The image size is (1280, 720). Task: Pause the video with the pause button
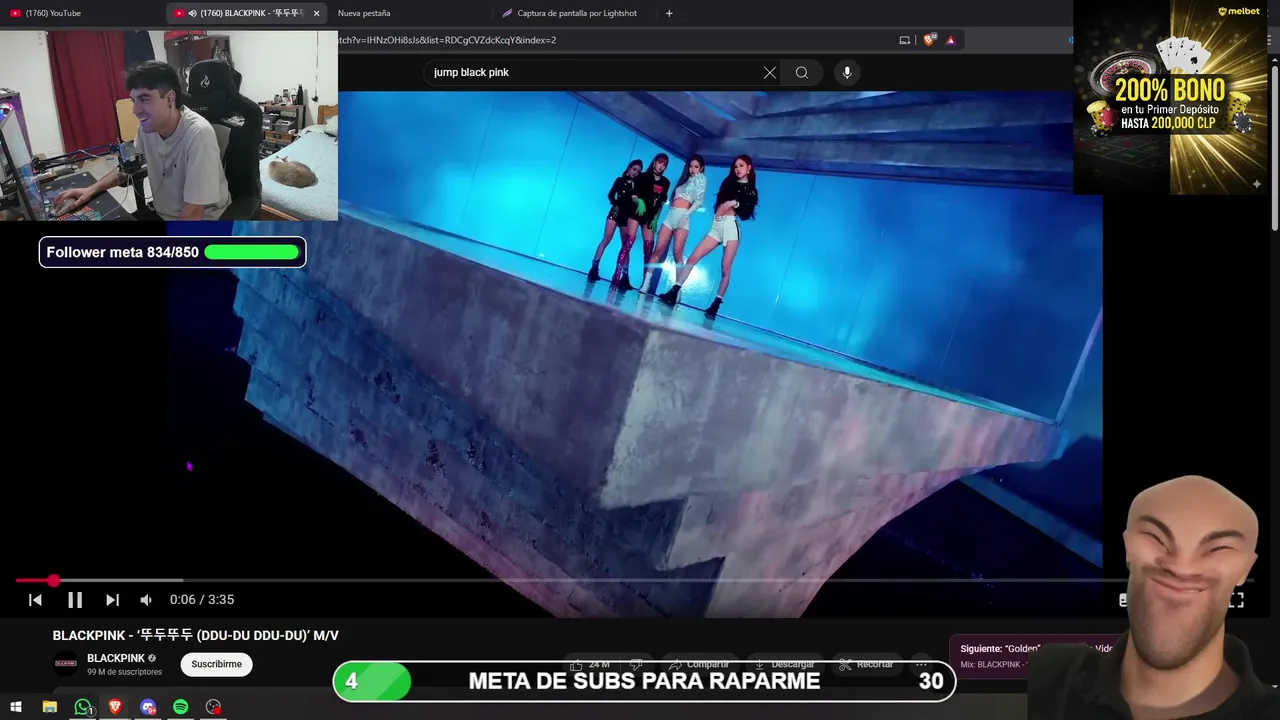pyautogui.click(x=75, y=600)
